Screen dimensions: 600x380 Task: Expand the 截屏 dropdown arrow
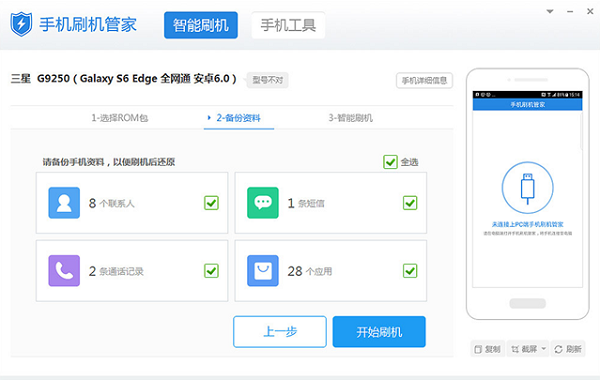(544, 349)
